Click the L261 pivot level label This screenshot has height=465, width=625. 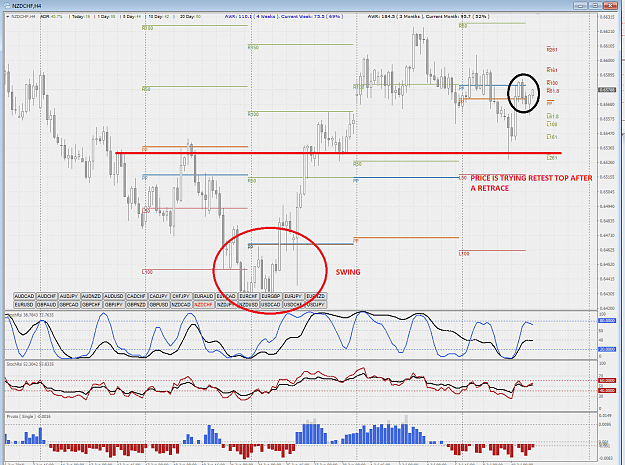coord(552,158)
